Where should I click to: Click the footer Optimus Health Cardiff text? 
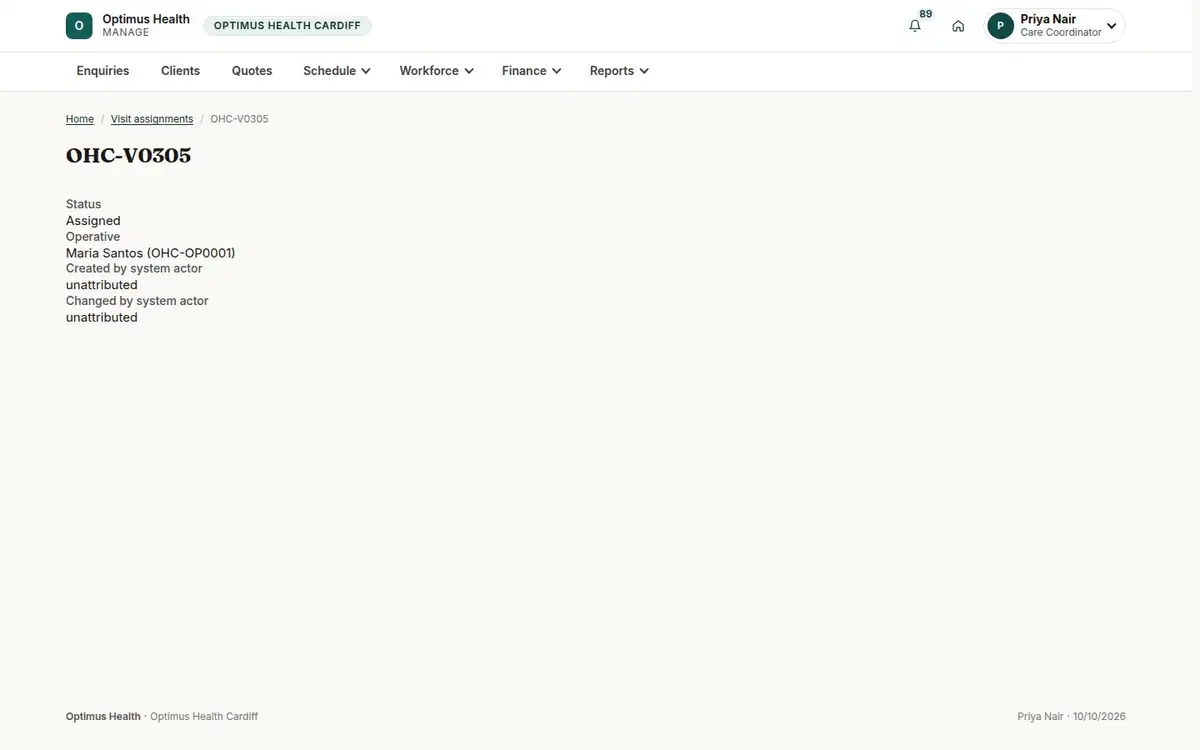204,717
